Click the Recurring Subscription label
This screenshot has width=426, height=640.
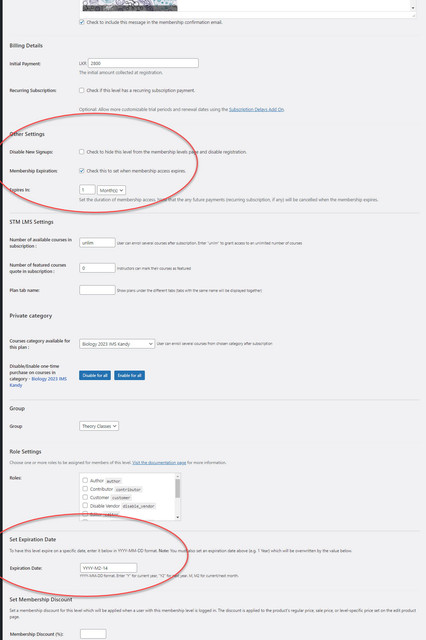(33, 90)
